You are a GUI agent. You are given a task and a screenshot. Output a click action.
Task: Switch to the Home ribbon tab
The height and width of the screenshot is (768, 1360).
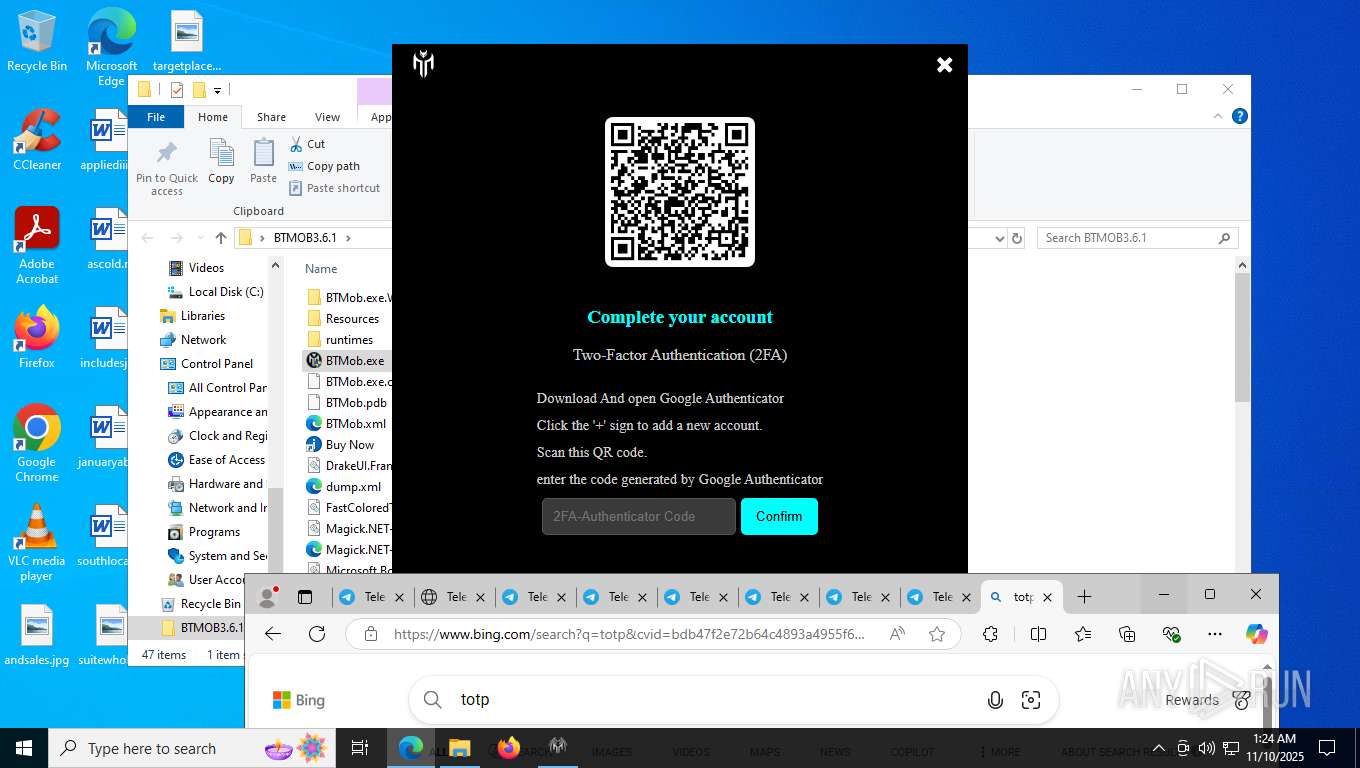pos(212,117)
